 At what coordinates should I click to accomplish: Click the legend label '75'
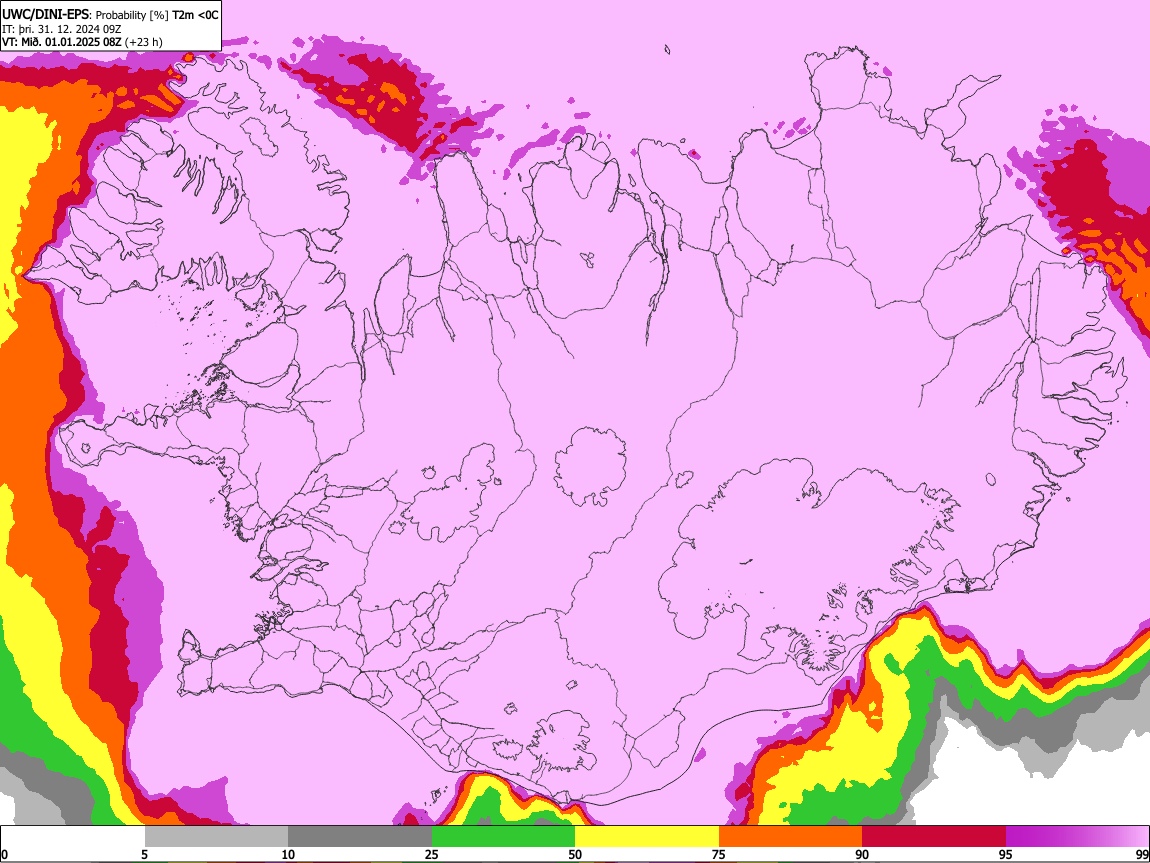pos(719,854)
